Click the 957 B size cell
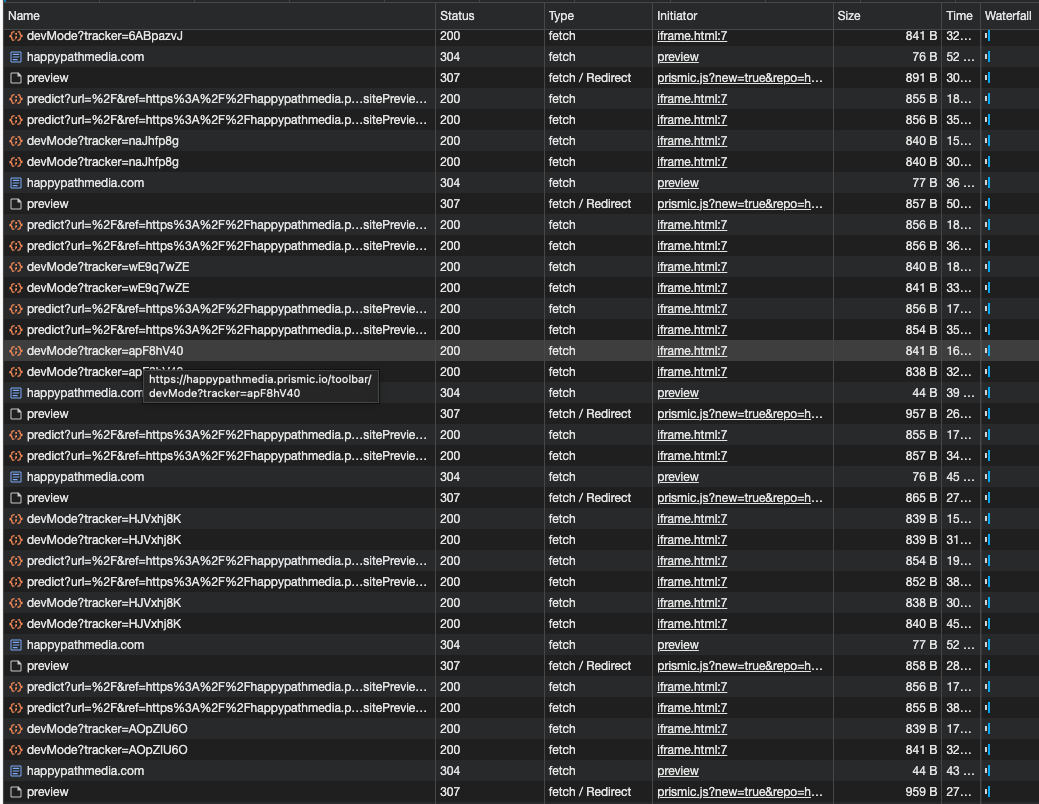Screen dimensions: 1039x804 click(921, 414)
